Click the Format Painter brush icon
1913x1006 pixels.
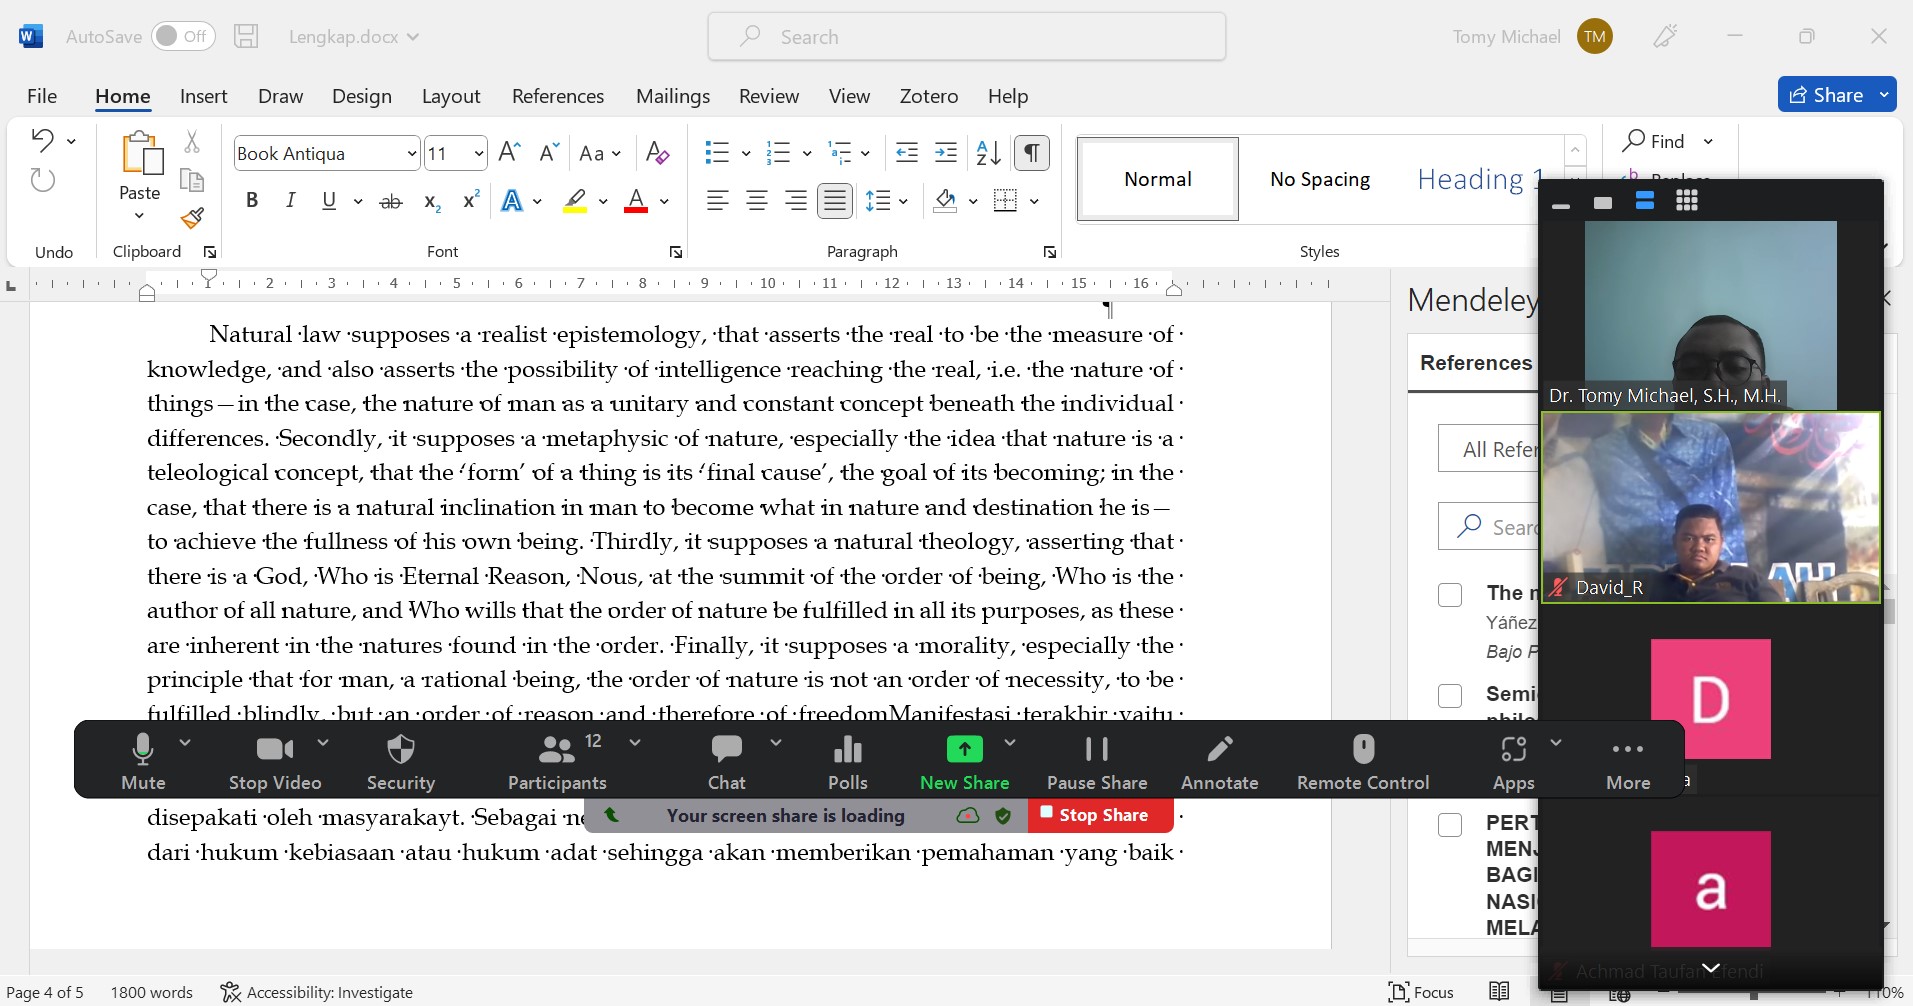click(x=192, y=218)
